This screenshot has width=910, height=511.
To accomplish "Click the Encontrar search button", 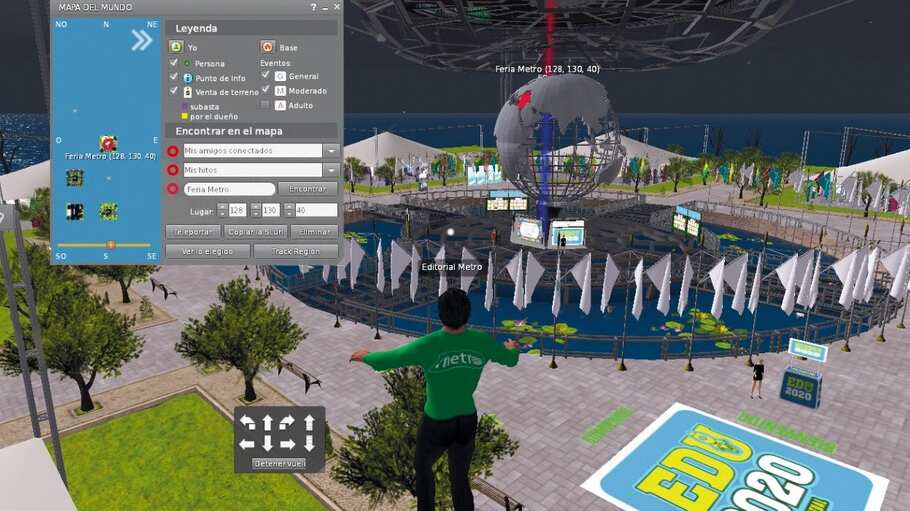I will [x=307, y=189].
